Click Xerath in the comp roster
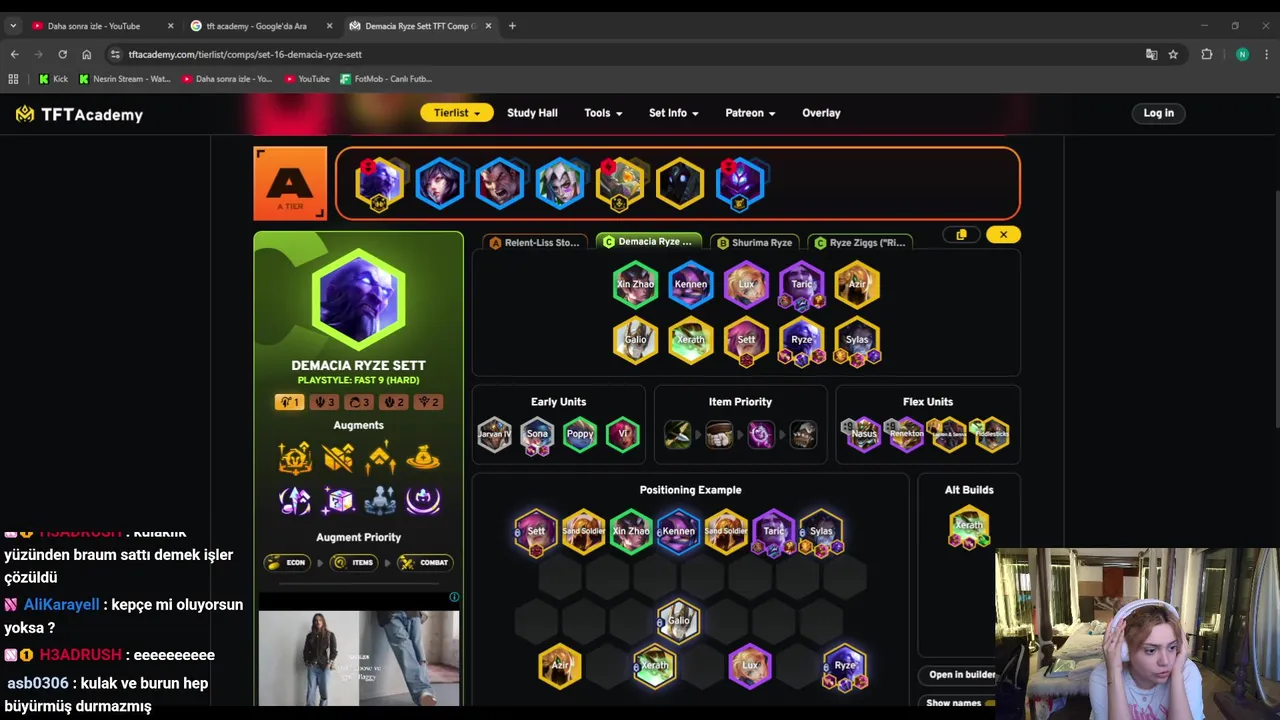 click(x=691, y=340)
